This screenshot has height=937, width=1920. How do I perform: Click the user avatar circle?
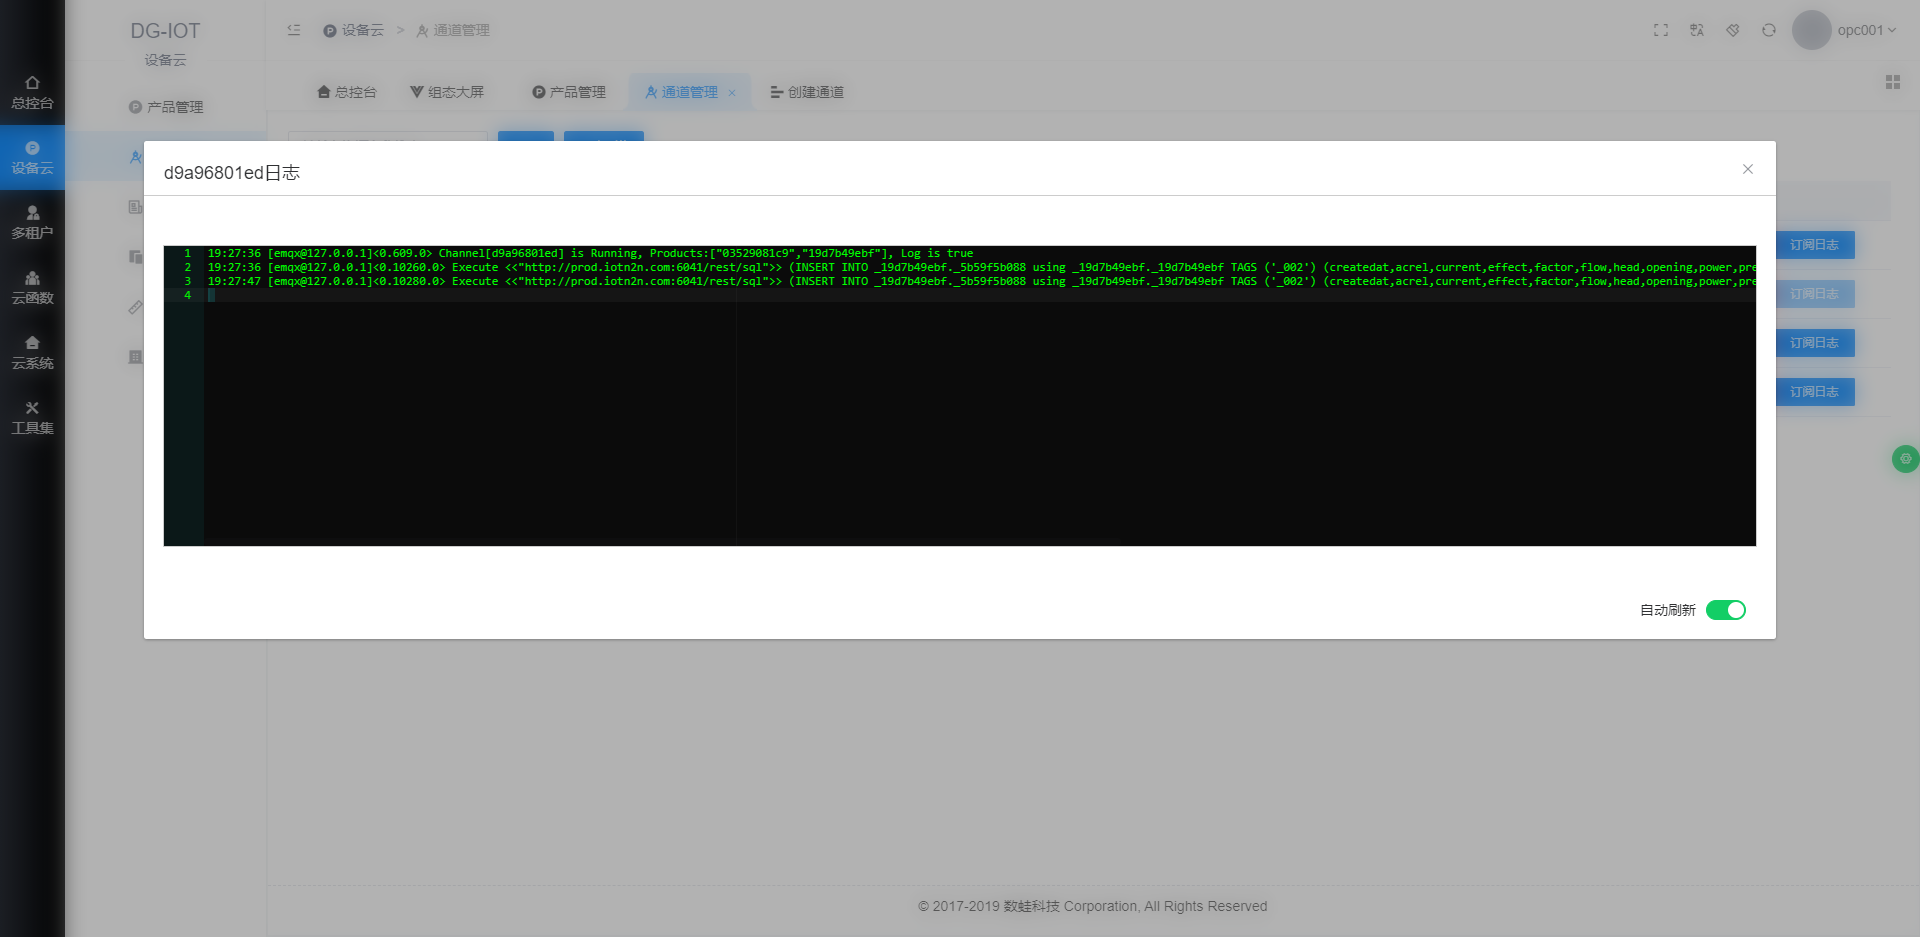(1811, 30)
